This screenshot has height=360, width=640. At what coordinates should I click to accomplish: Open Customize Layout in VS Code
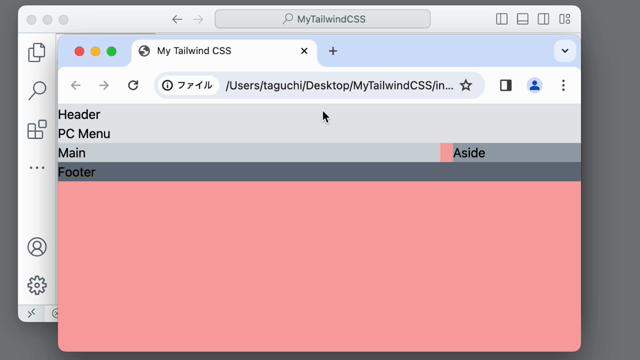pos(564,19)
